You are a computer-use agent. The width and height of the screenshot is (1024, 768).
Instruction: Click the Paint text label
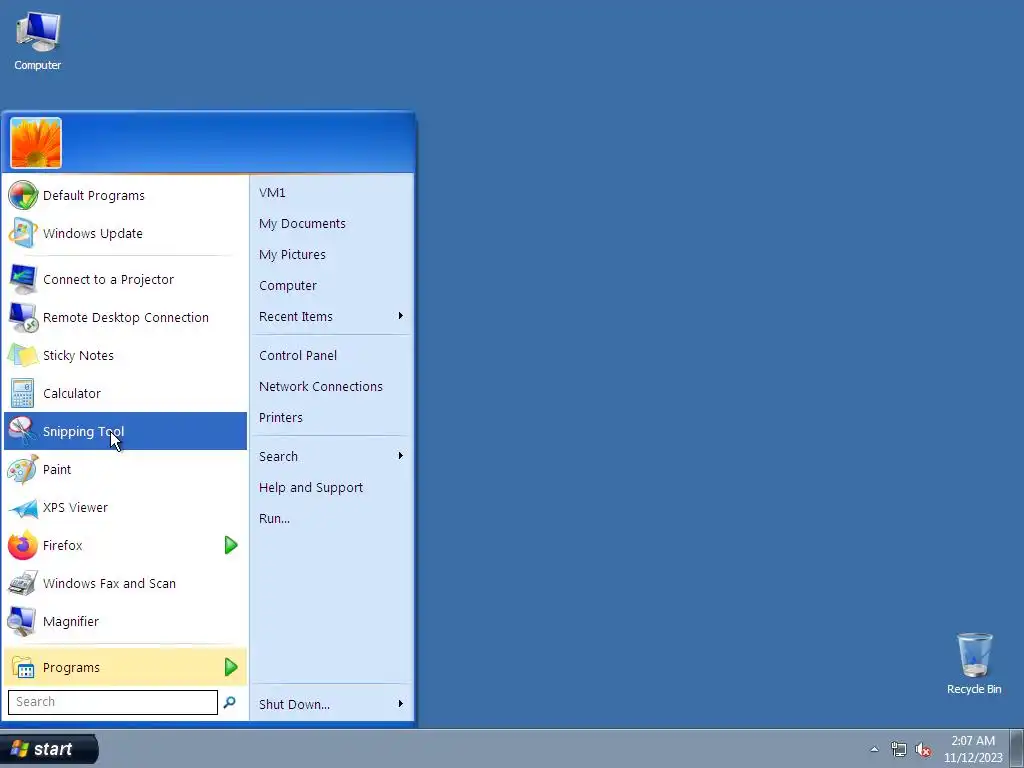tap(57, 470)
